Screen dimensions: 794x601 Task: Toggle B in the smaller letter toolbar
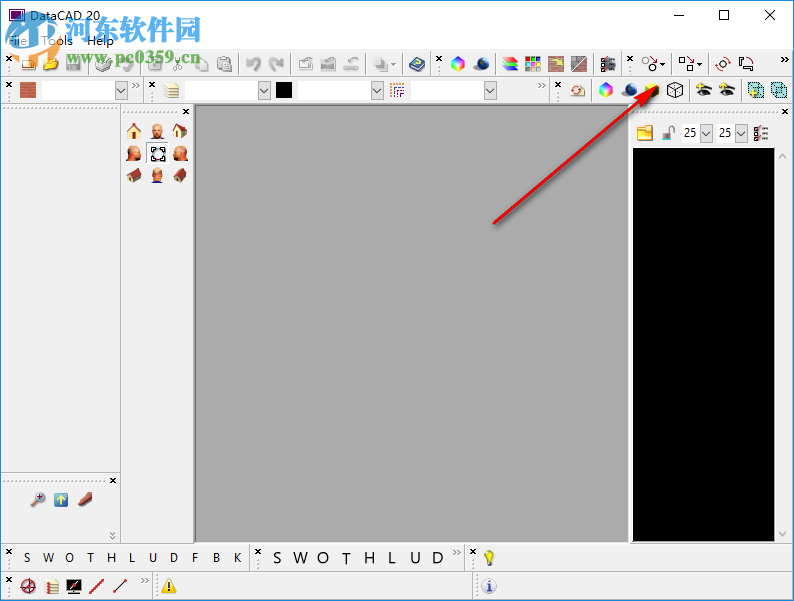click(x=216, y=558)
